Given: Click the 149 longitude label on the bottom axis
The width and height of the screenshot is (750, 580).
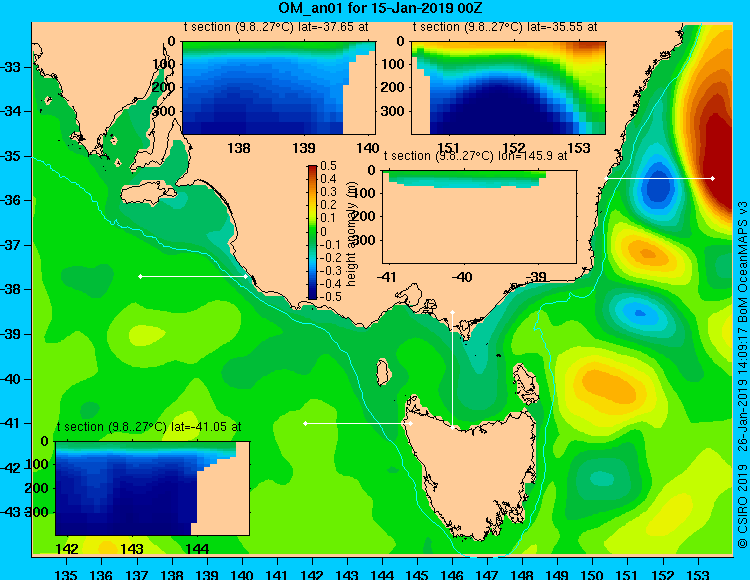Looking at the screenshot, I should (x=558, y=574).
